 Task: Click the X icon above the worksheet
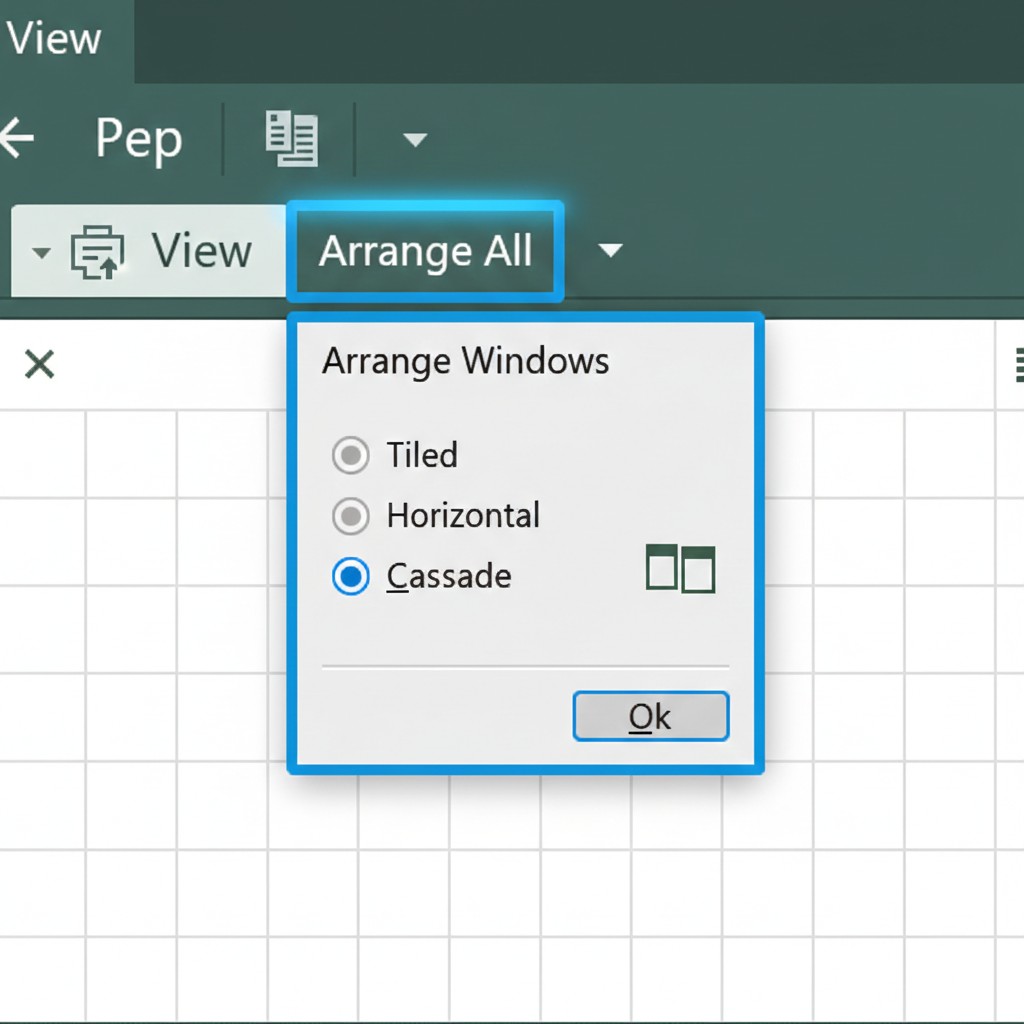point(38,364)
